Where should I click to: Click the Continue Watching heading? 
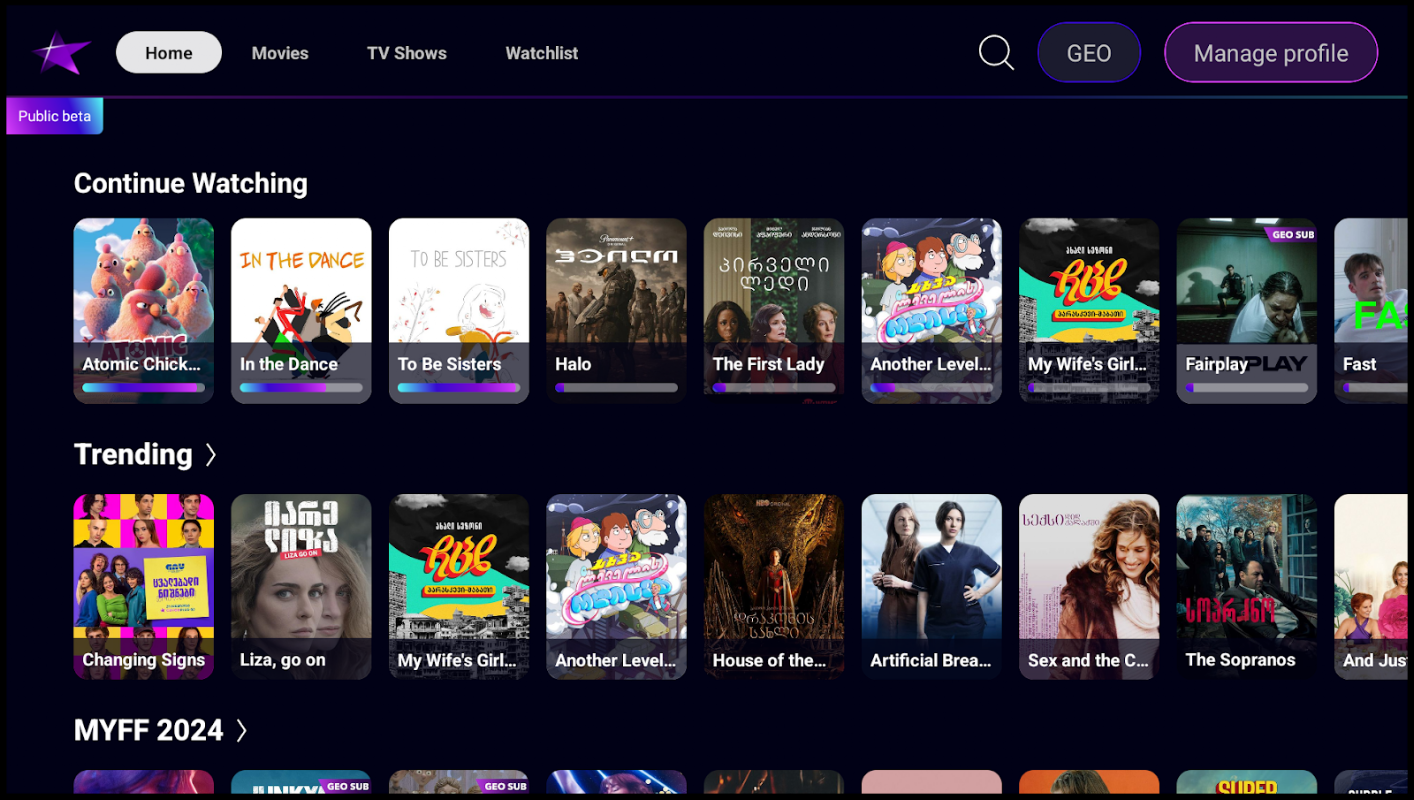tap(191, 183)
